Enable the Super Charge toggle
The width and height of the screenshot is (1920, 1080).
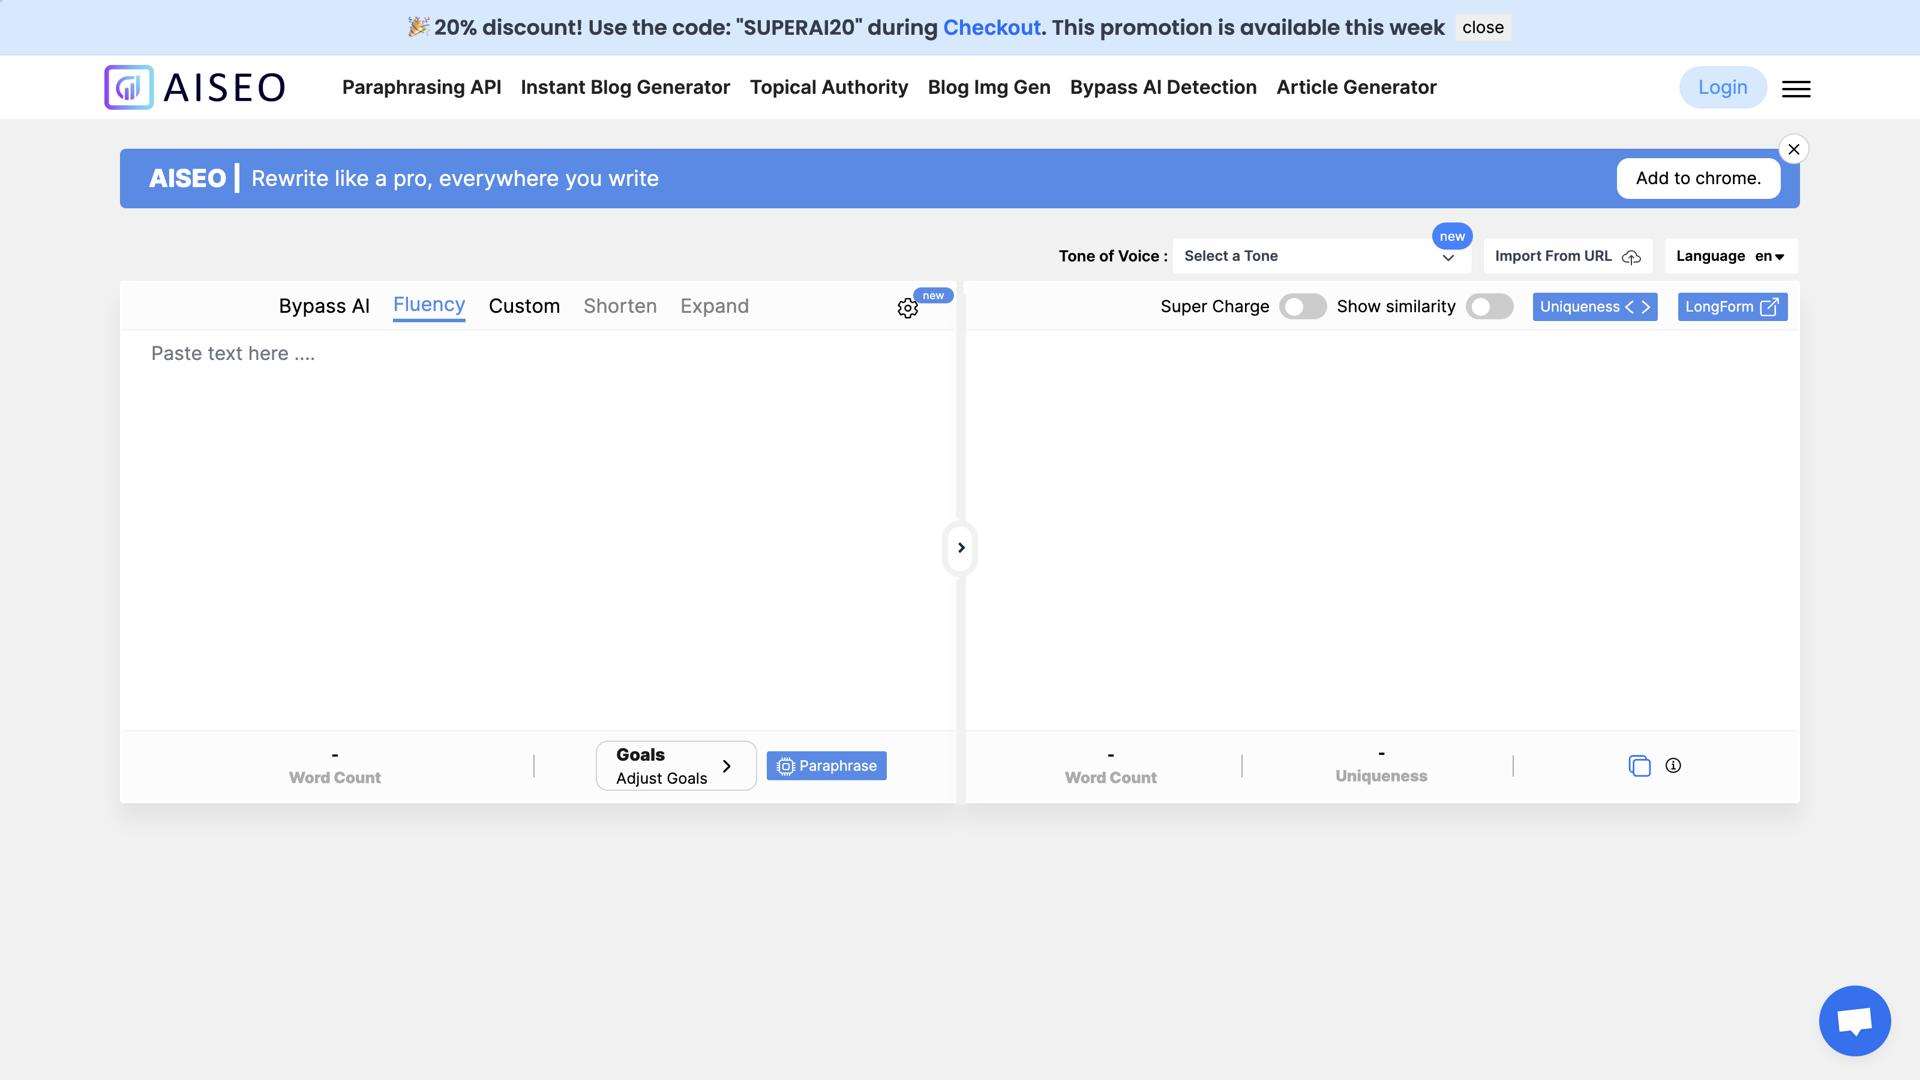point(1303,307)
